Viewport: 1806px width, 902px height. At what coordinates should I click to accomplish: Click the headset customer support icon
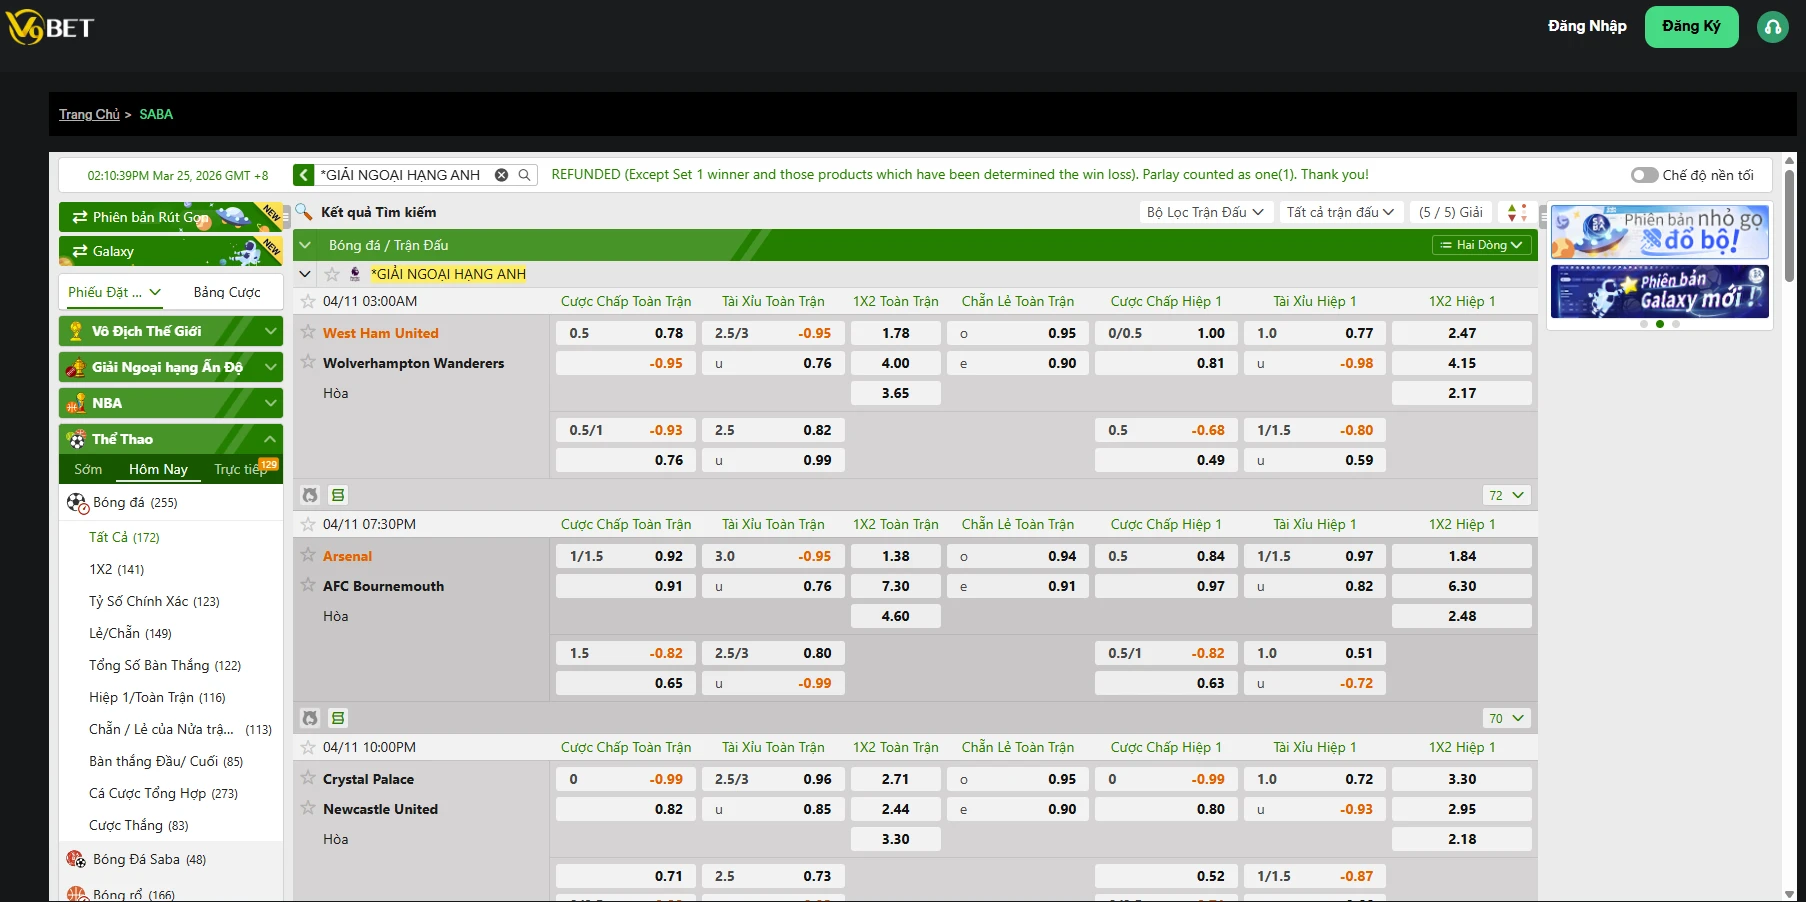1772,28
